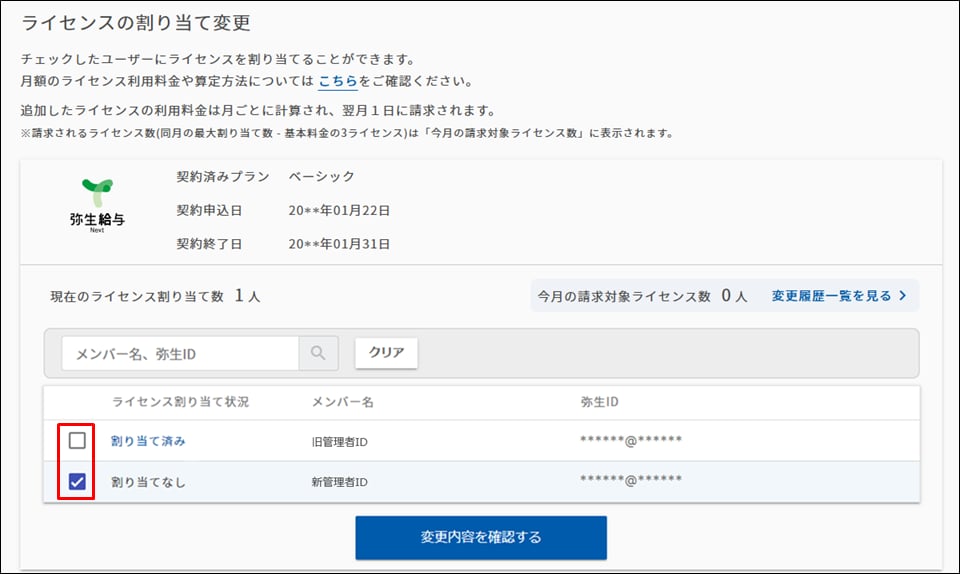This screenshot has height=574, width=960.
Task: Click the masked 弥生ID in 旧管理者ID row
Action: coord(631,440)
